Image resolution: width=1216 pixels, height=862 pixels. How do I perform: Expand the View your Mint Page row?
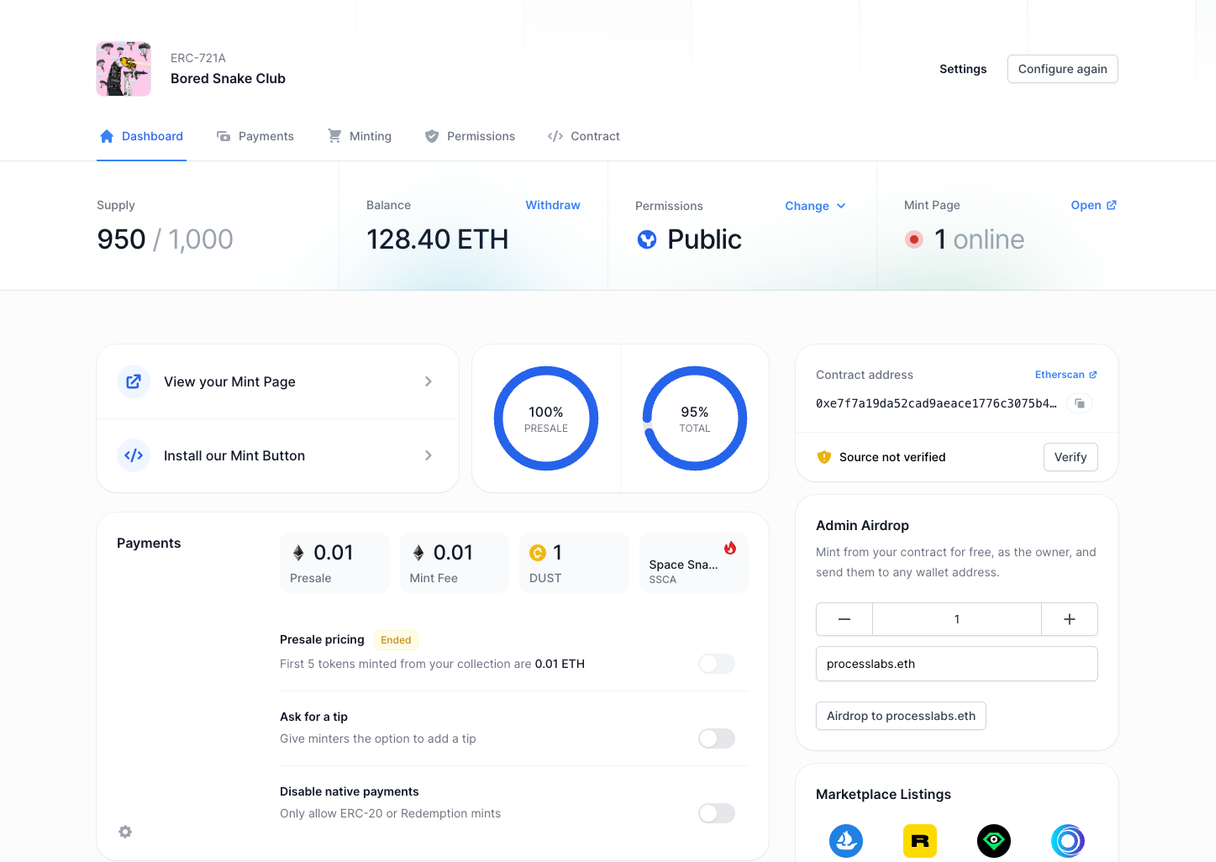(428, 381)
